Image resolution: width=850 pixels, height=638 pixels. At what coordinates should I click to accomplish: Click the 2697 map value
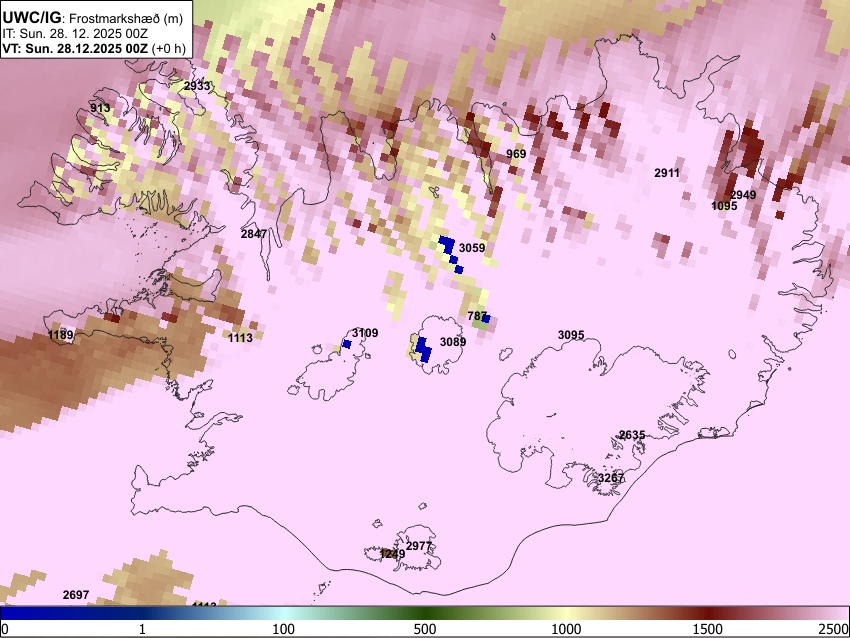(76, 595)
